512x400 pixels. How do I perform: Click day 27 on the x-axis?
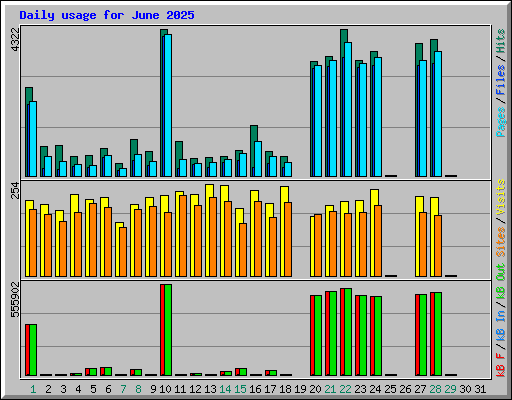[x=420, y=389]
